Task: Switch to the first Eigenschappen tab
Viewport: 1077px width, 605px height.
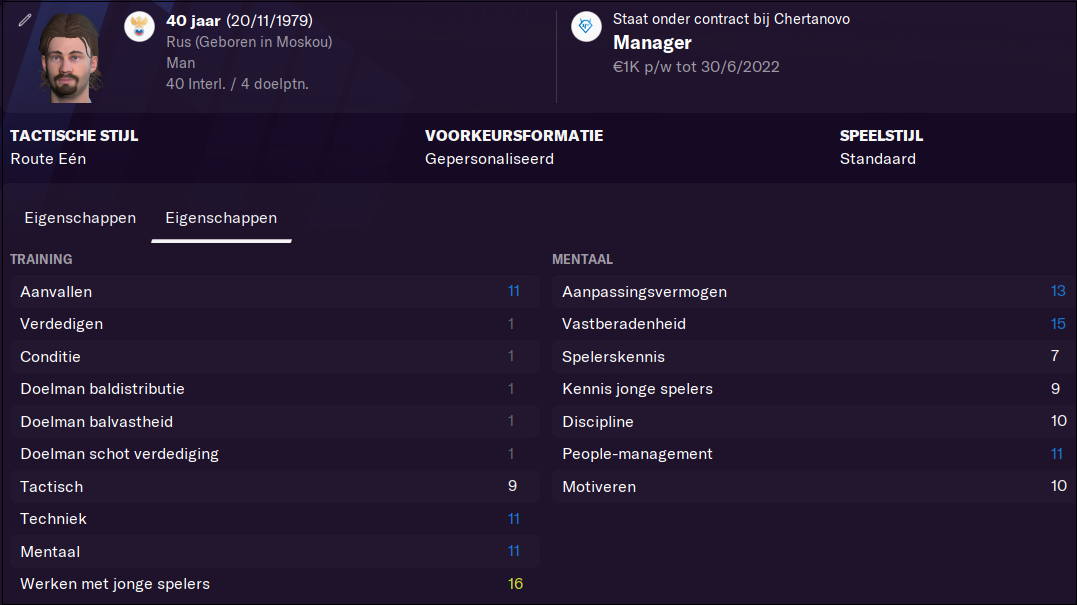Action: click(x=80, y=218)
